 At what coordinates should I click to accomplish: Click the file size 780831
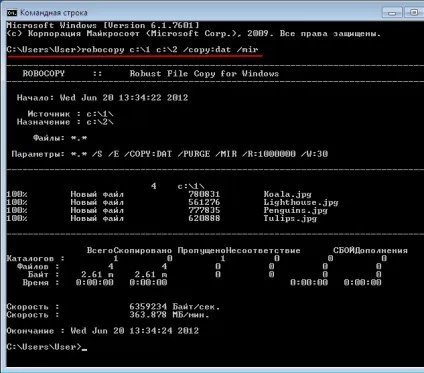[204, 194]
